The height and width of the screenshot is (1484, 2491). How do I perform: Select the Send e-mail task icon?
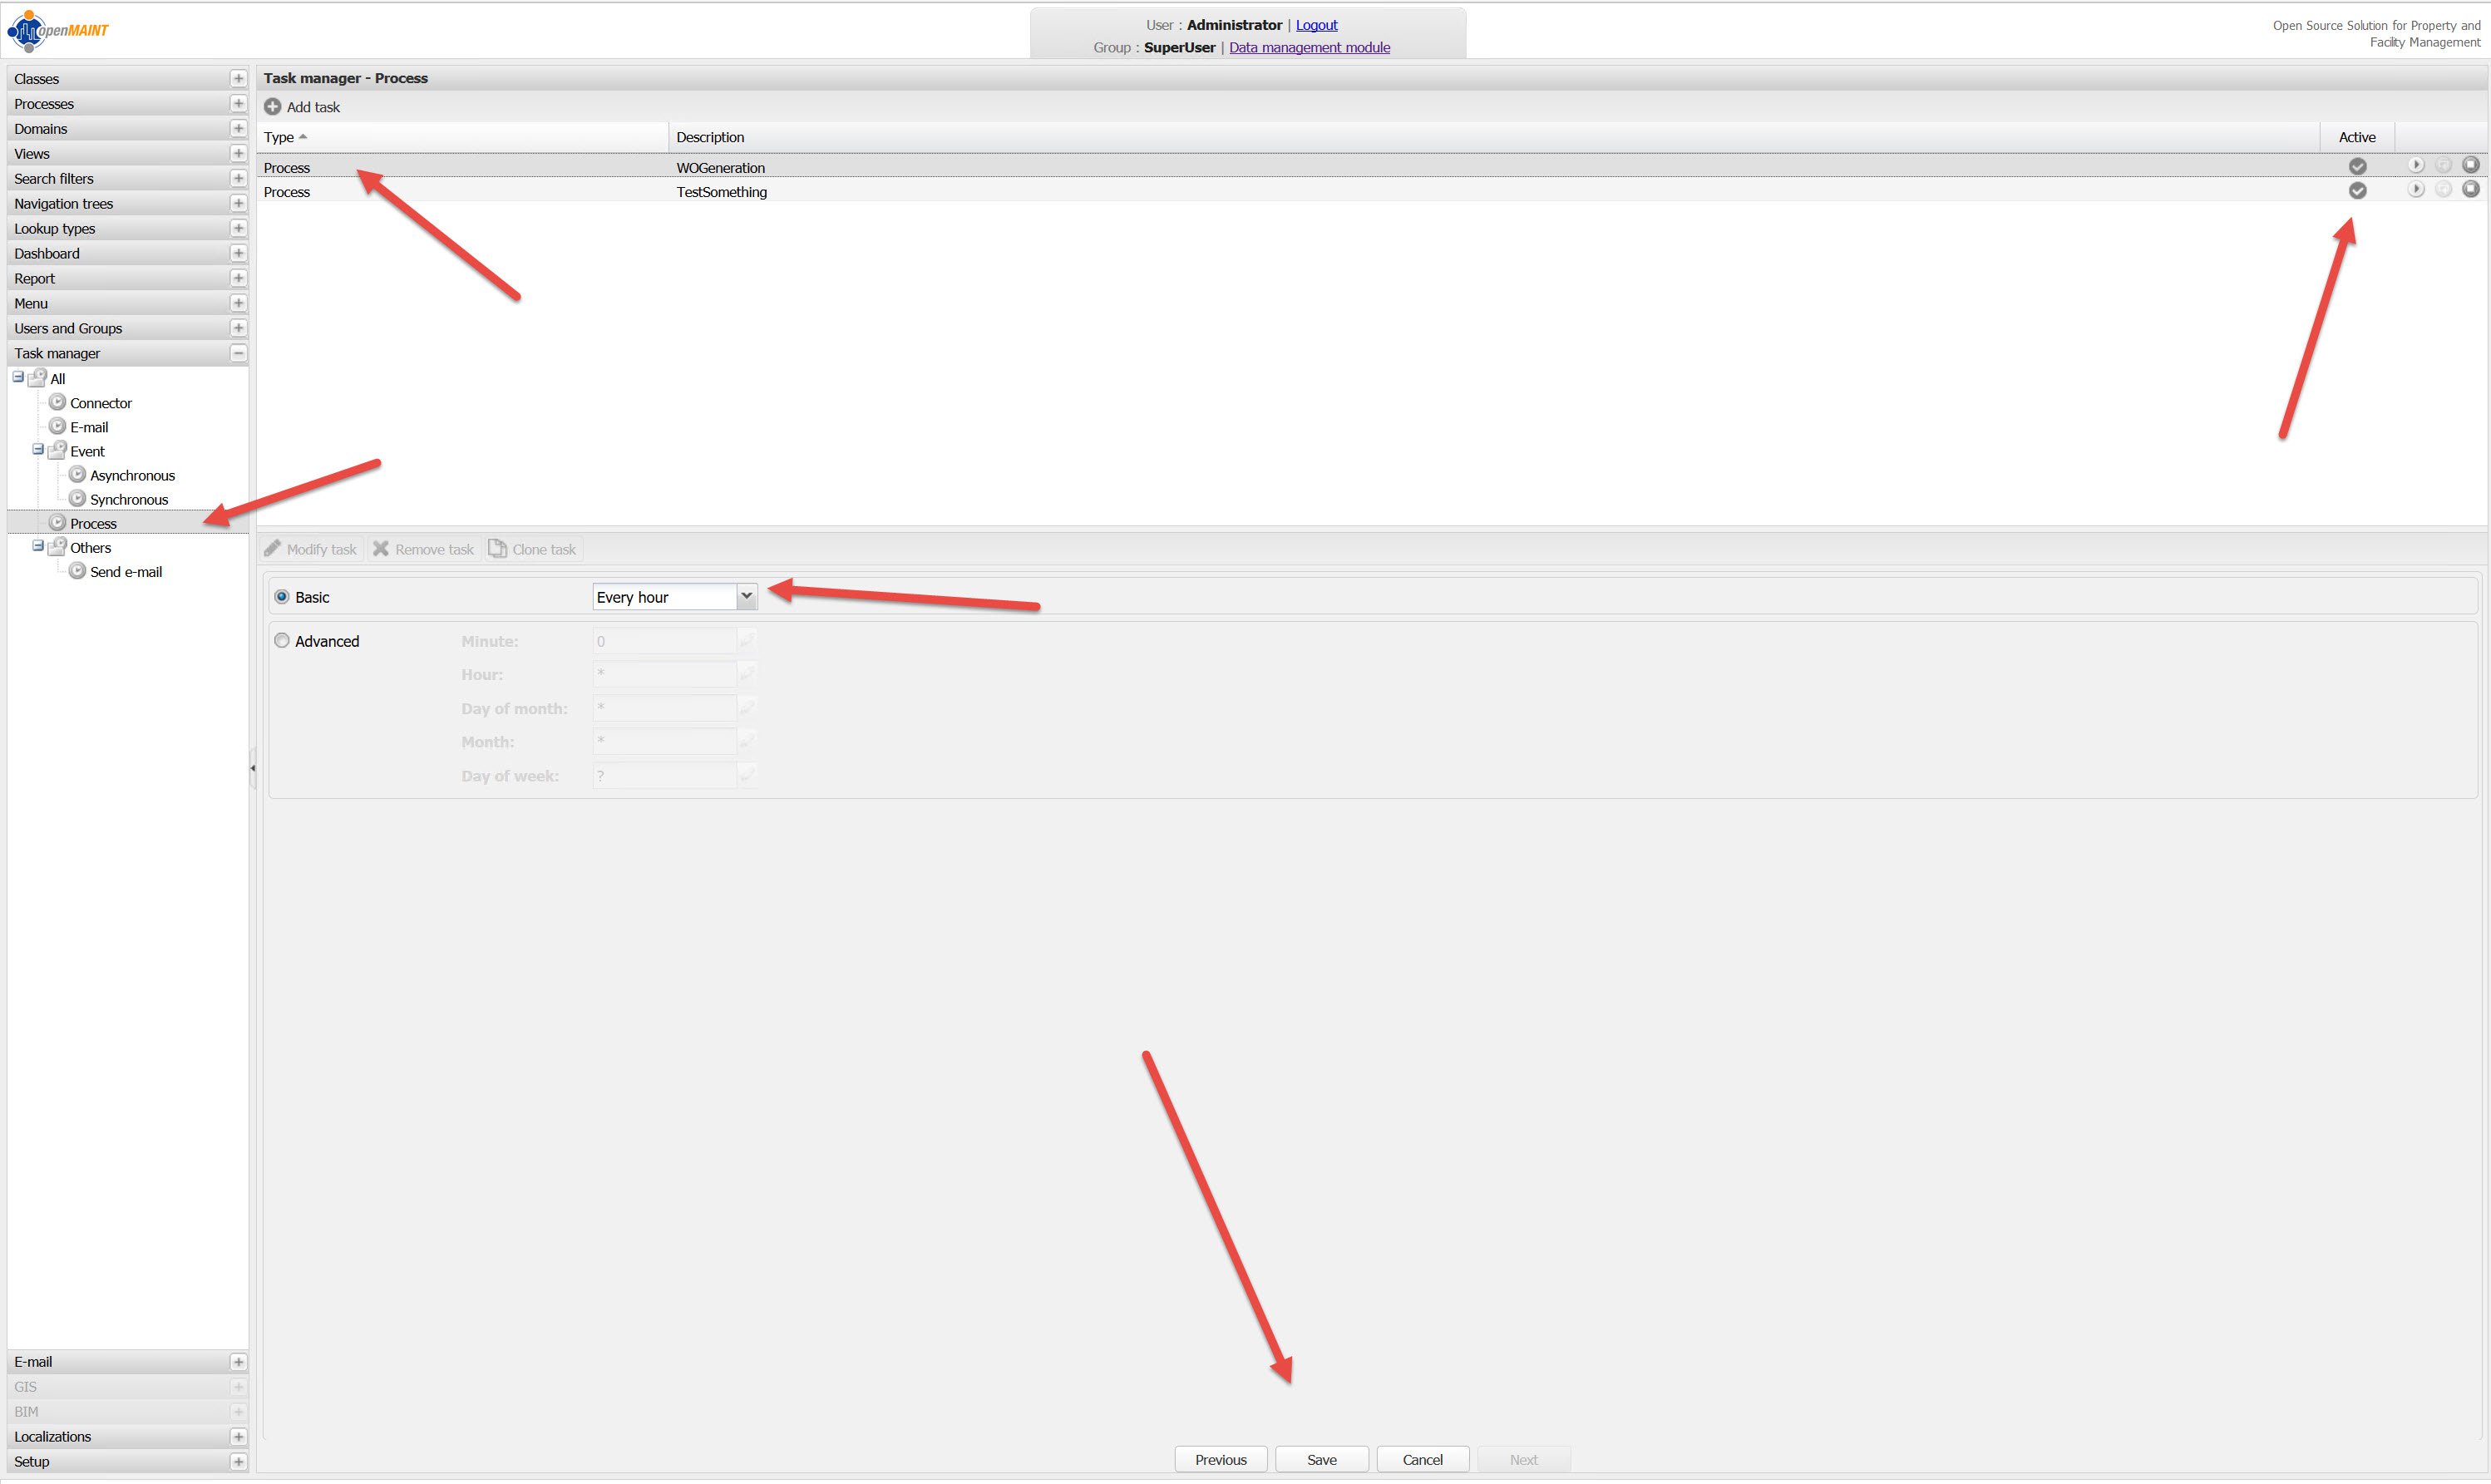point(77,571)
